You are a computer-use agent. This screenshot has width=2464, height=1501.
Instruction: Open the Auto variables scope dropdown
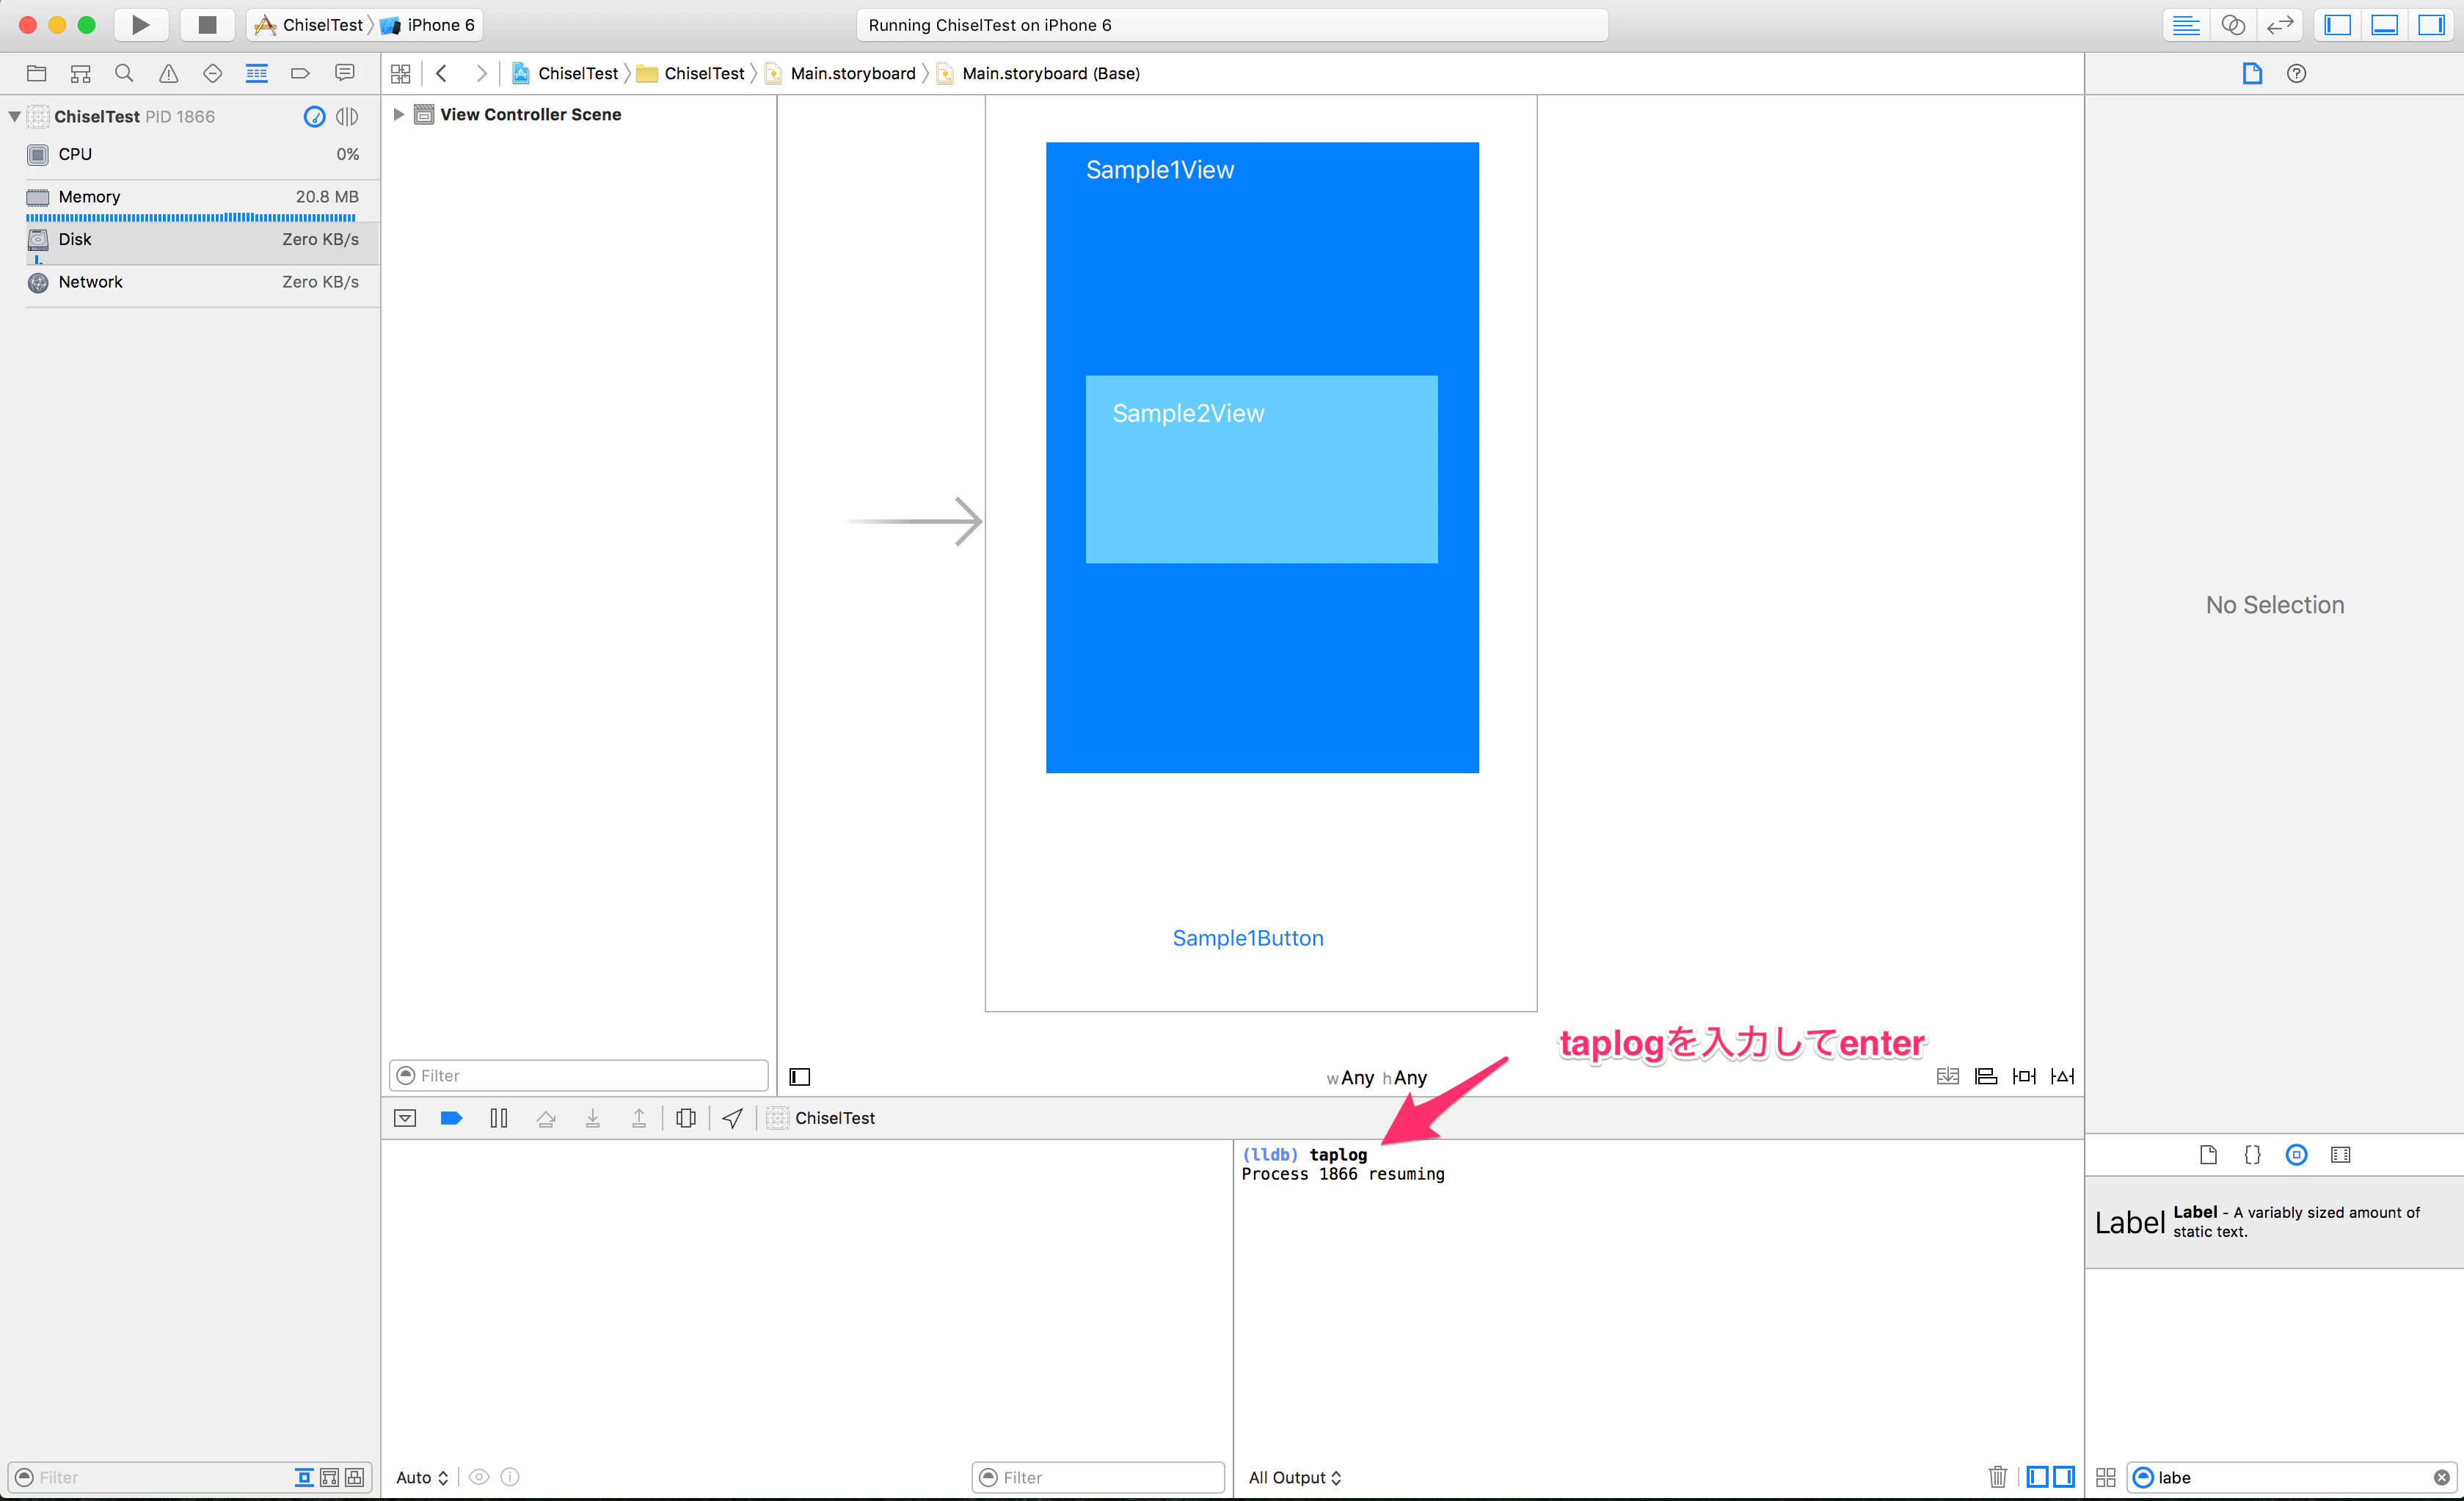(422, 1477)
